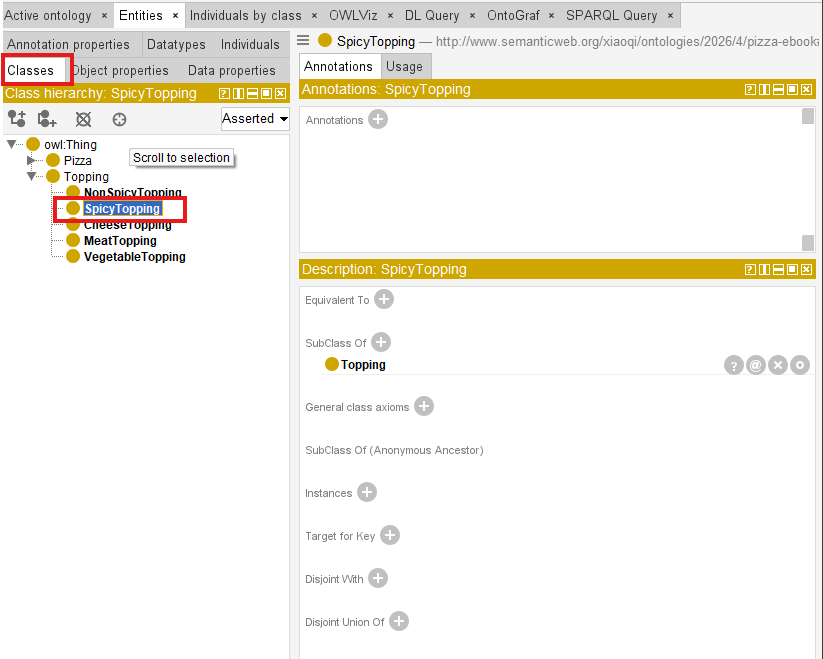Close the Description panel
This screenshot has height=659, width=823.
(807, 270)
